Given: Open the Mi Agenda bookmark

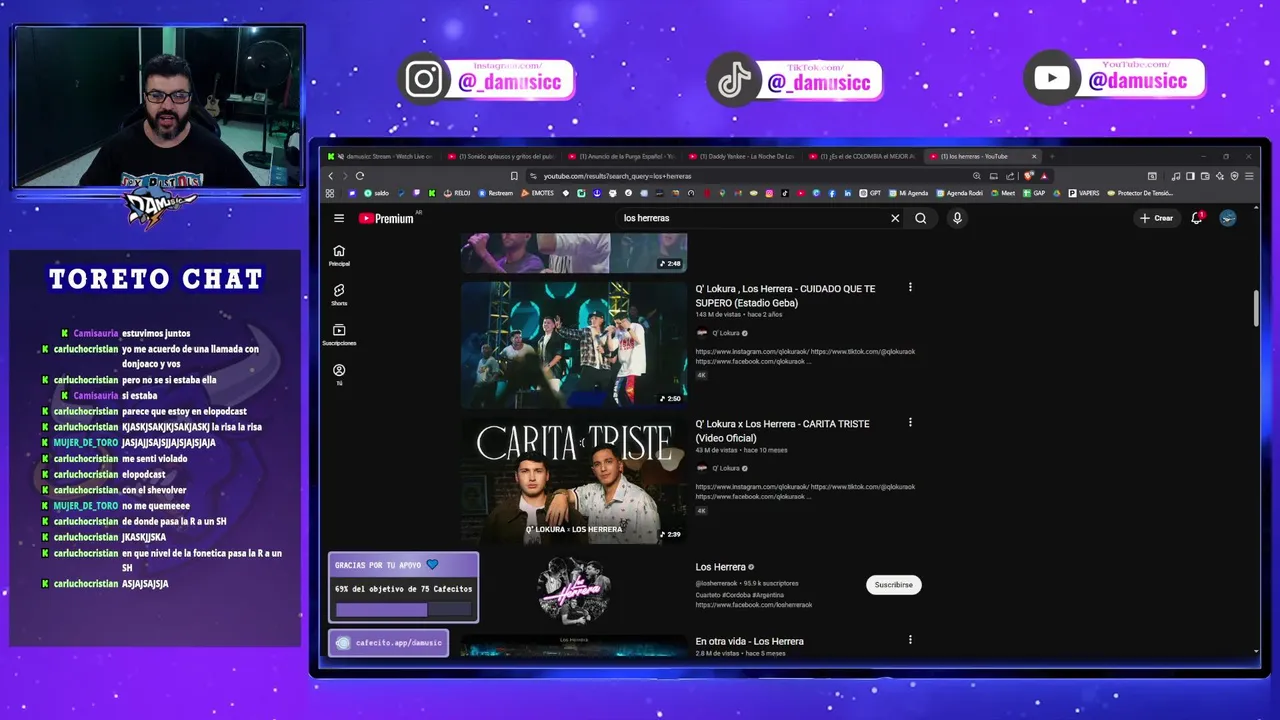Looking at the screenshot, I should (908, 193).
